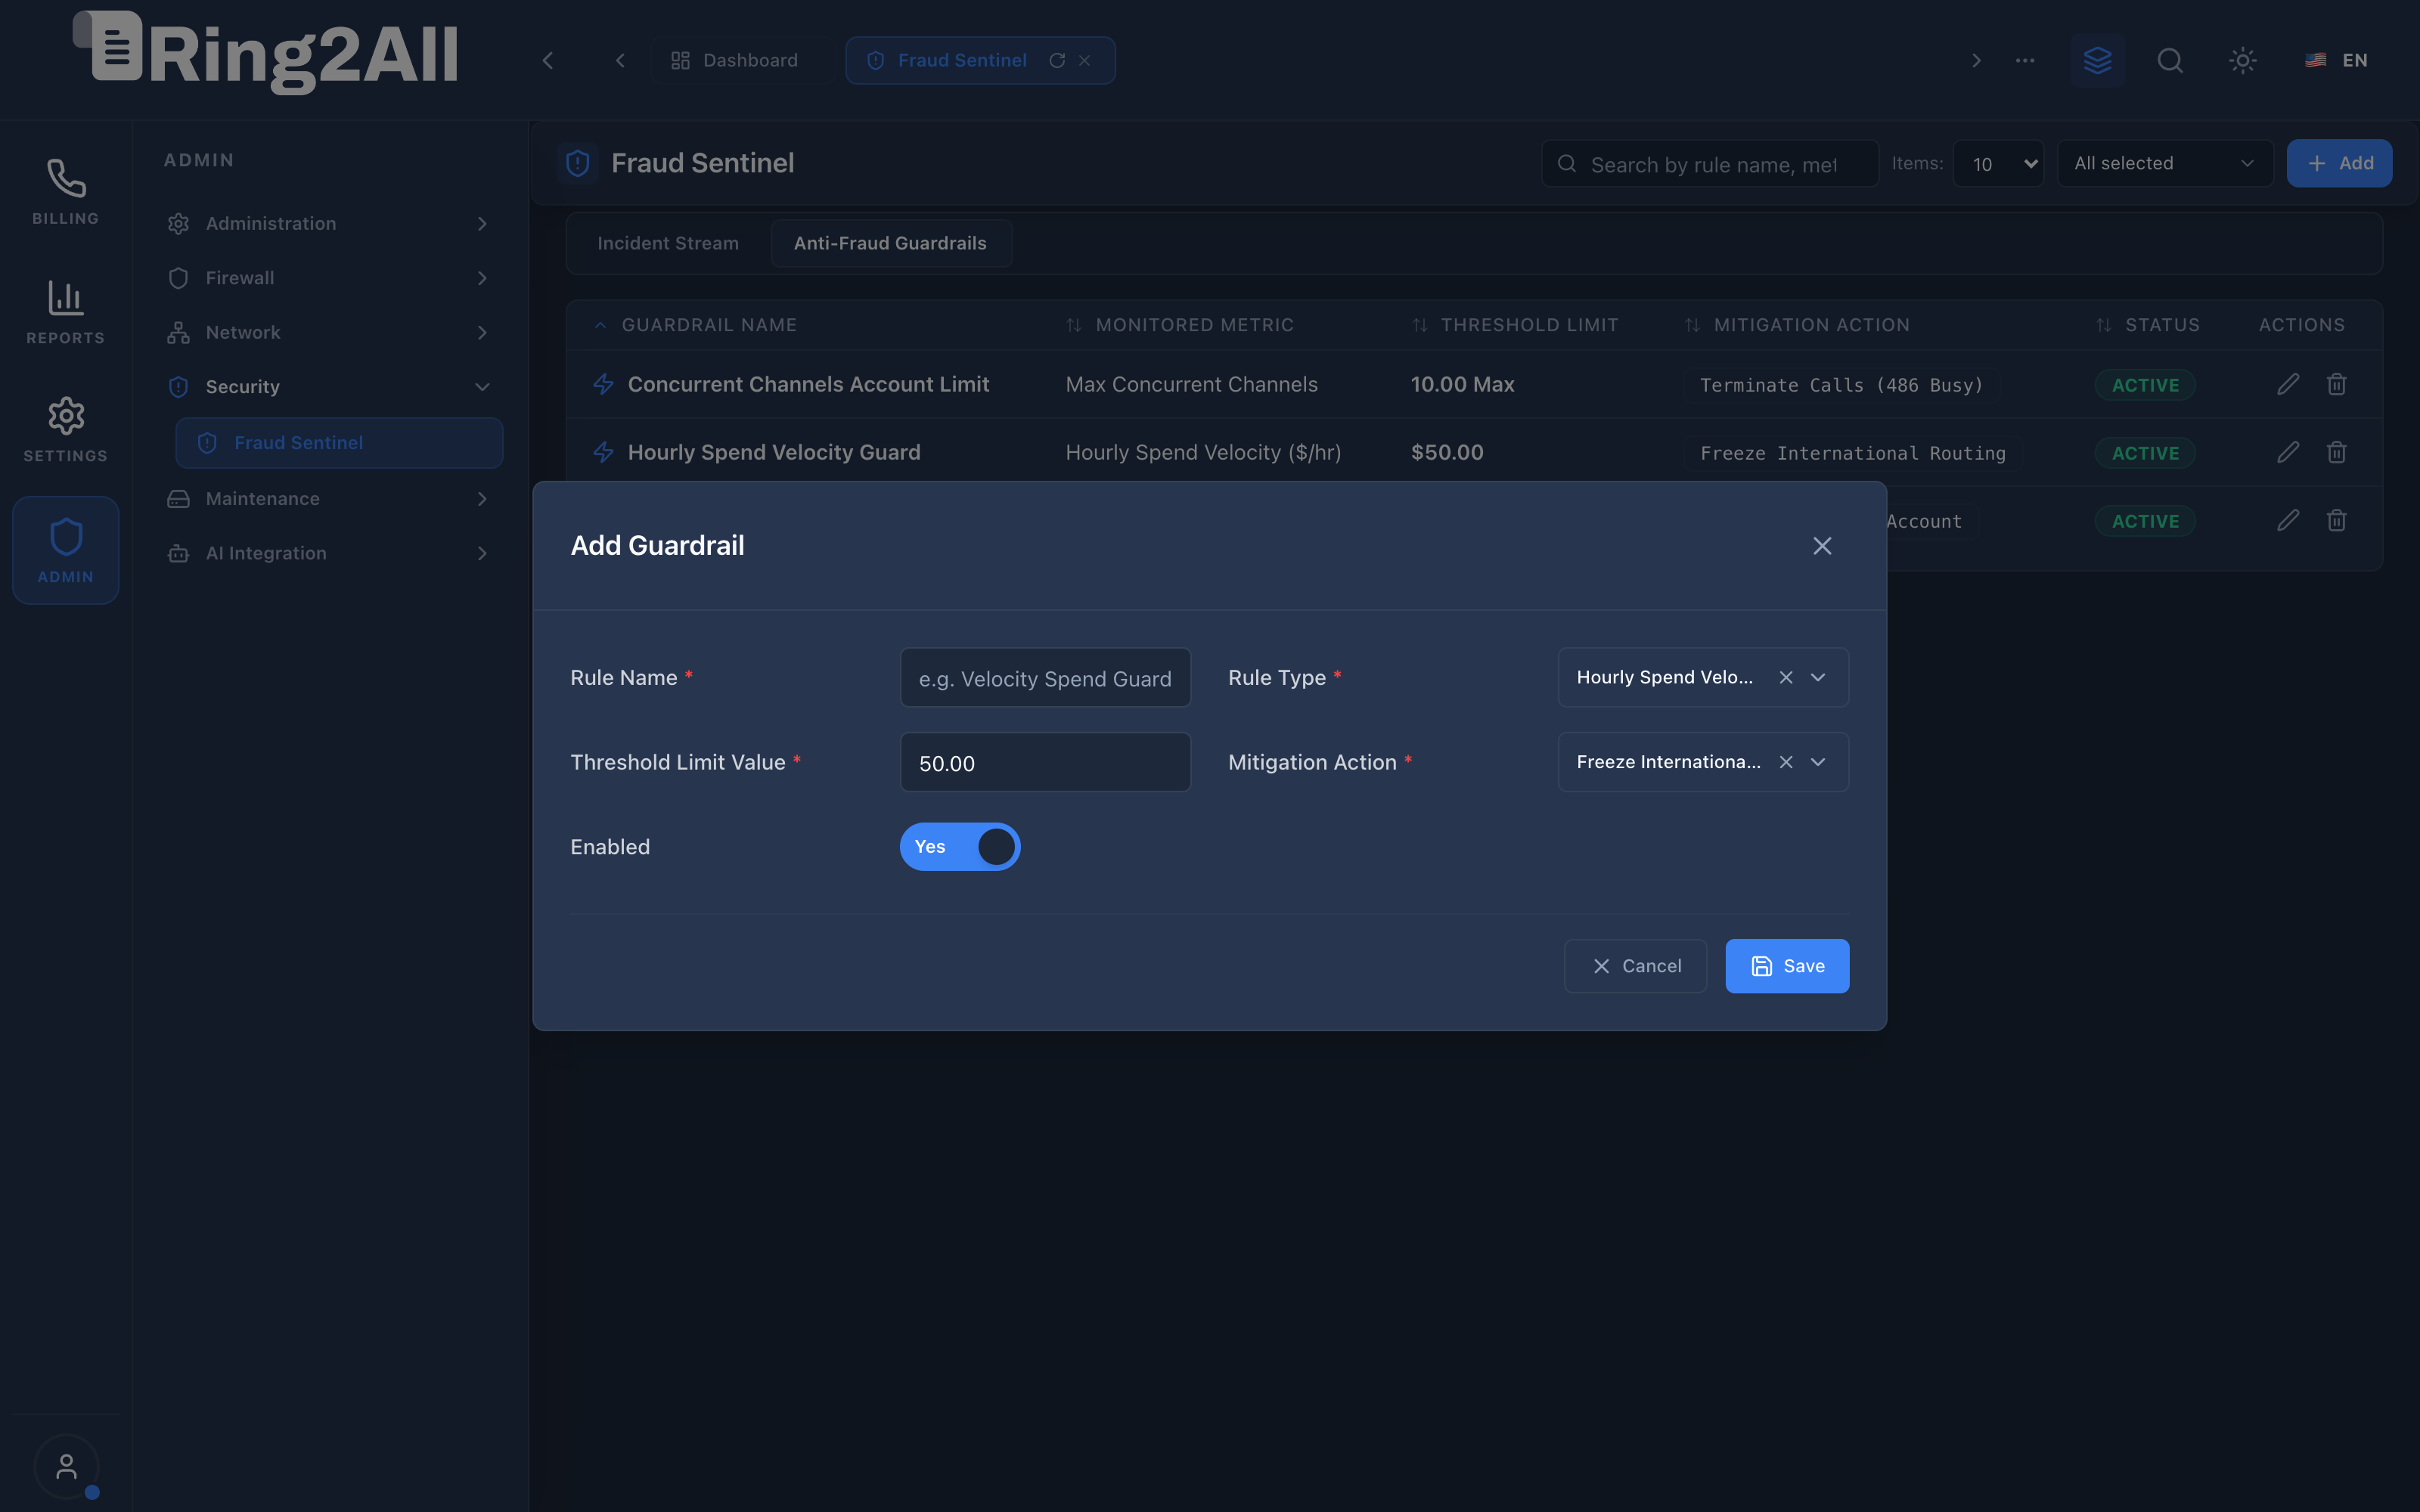Toggle the light/dark theme sun icon
This screenshot has height=1512, width=2420.
click(x=2242, y=60)
